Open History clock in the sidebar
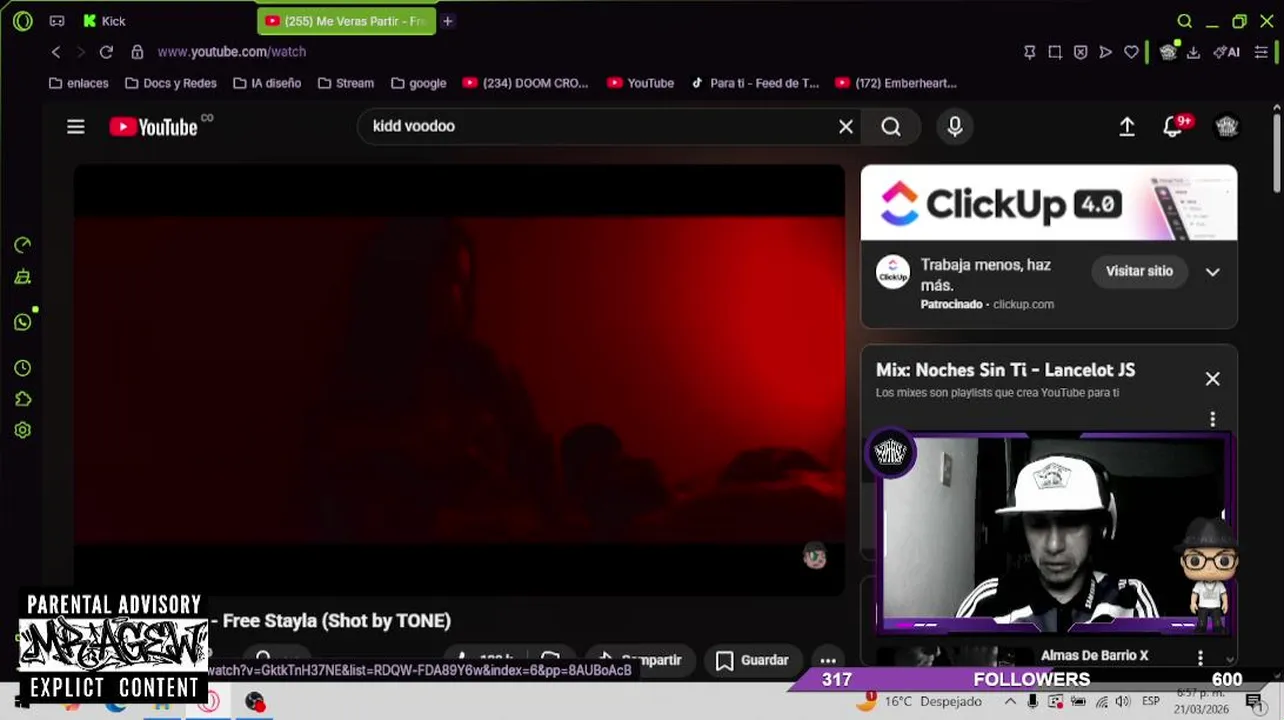The height and width of the screenshot is (720, 1284). pyautogui.click(x=22, y=368)
